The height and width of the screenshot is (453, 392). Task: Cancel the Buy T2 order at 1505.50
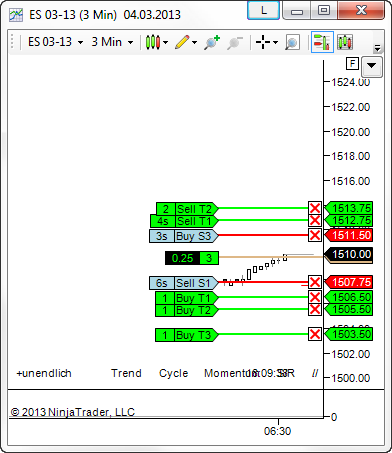pyautogui.click(x=315, y=309)
